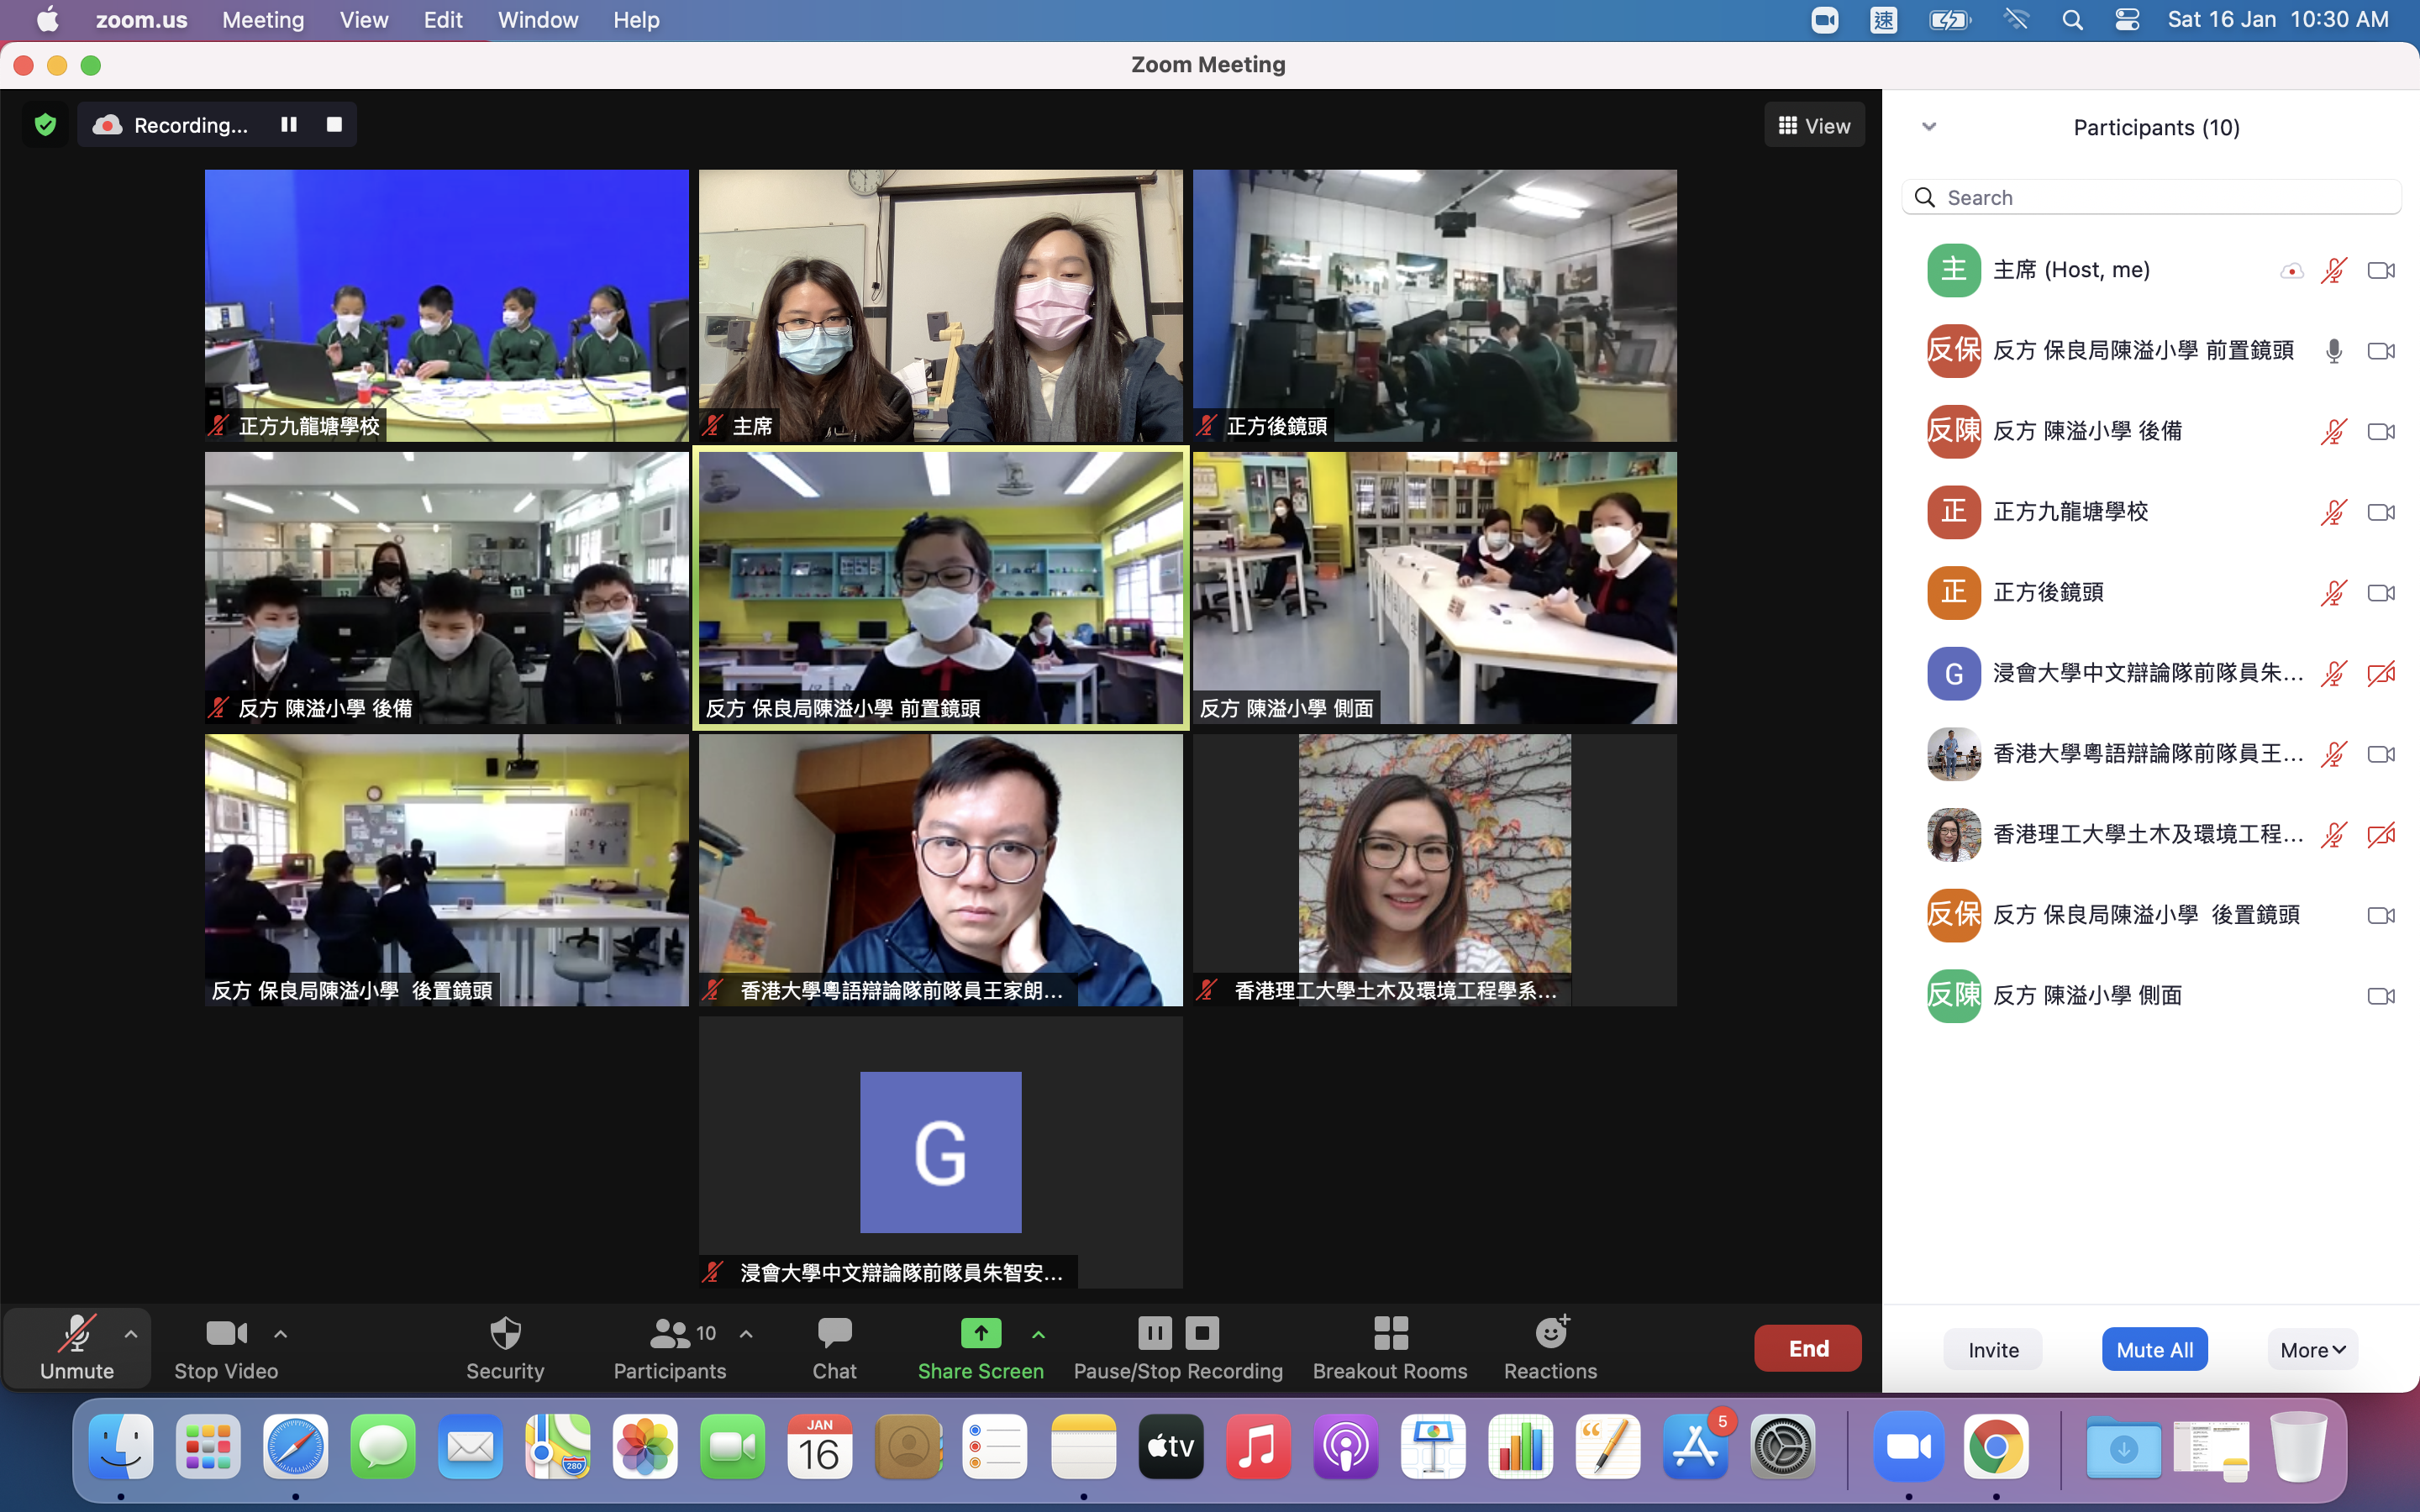Click video-off icon for 浸會大學 participant
Screen dimensions: 2420x1512
pos(2381,674)
